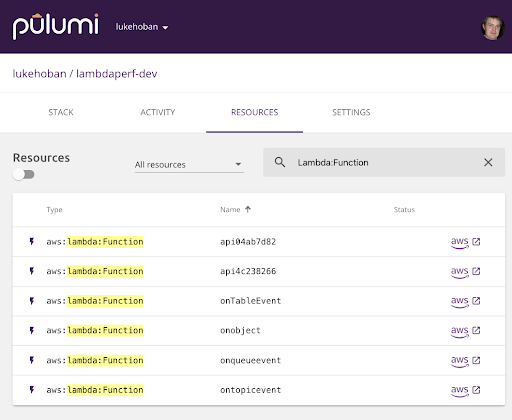
Task: Open onqueueevent resource name
Action: point(251,360)
